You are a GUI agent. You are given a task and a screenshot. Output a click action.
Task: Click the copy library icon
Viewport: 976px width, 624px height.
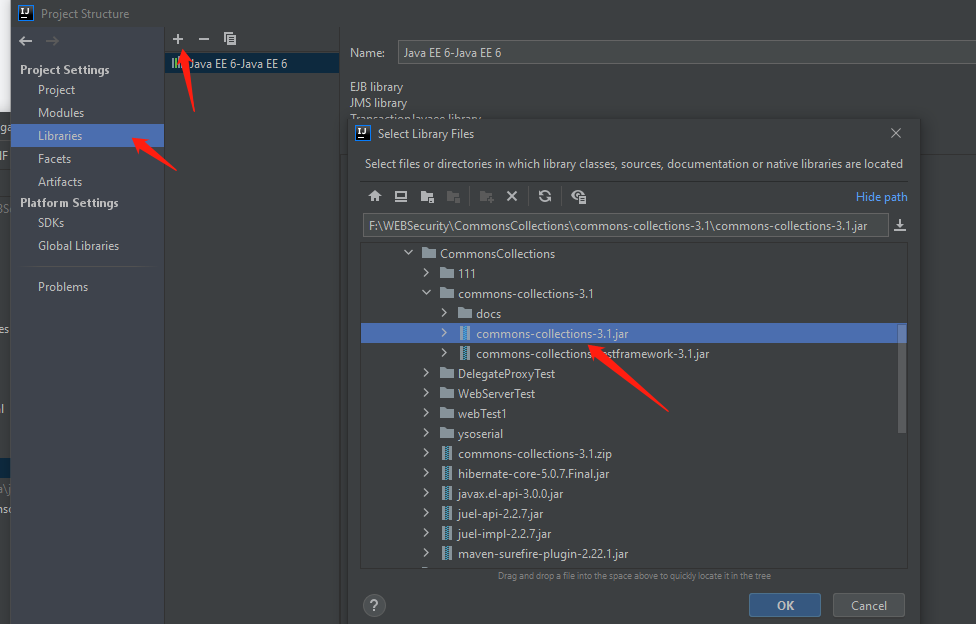click(x=230, y=39)
